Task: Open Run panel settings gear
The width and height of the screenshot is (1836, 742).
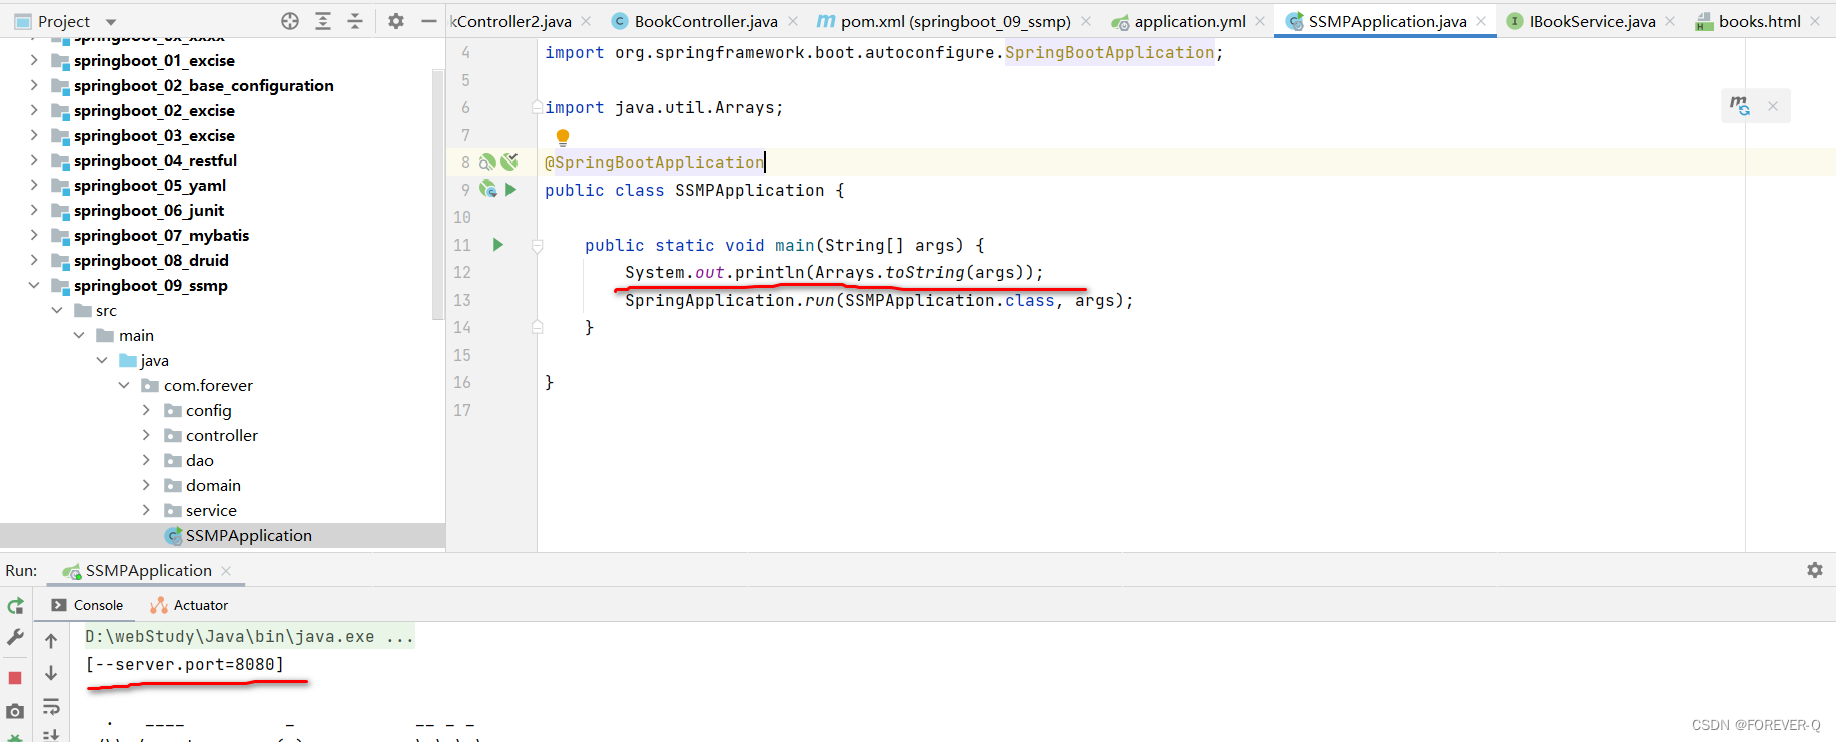Action: [x=1815, y=570]
